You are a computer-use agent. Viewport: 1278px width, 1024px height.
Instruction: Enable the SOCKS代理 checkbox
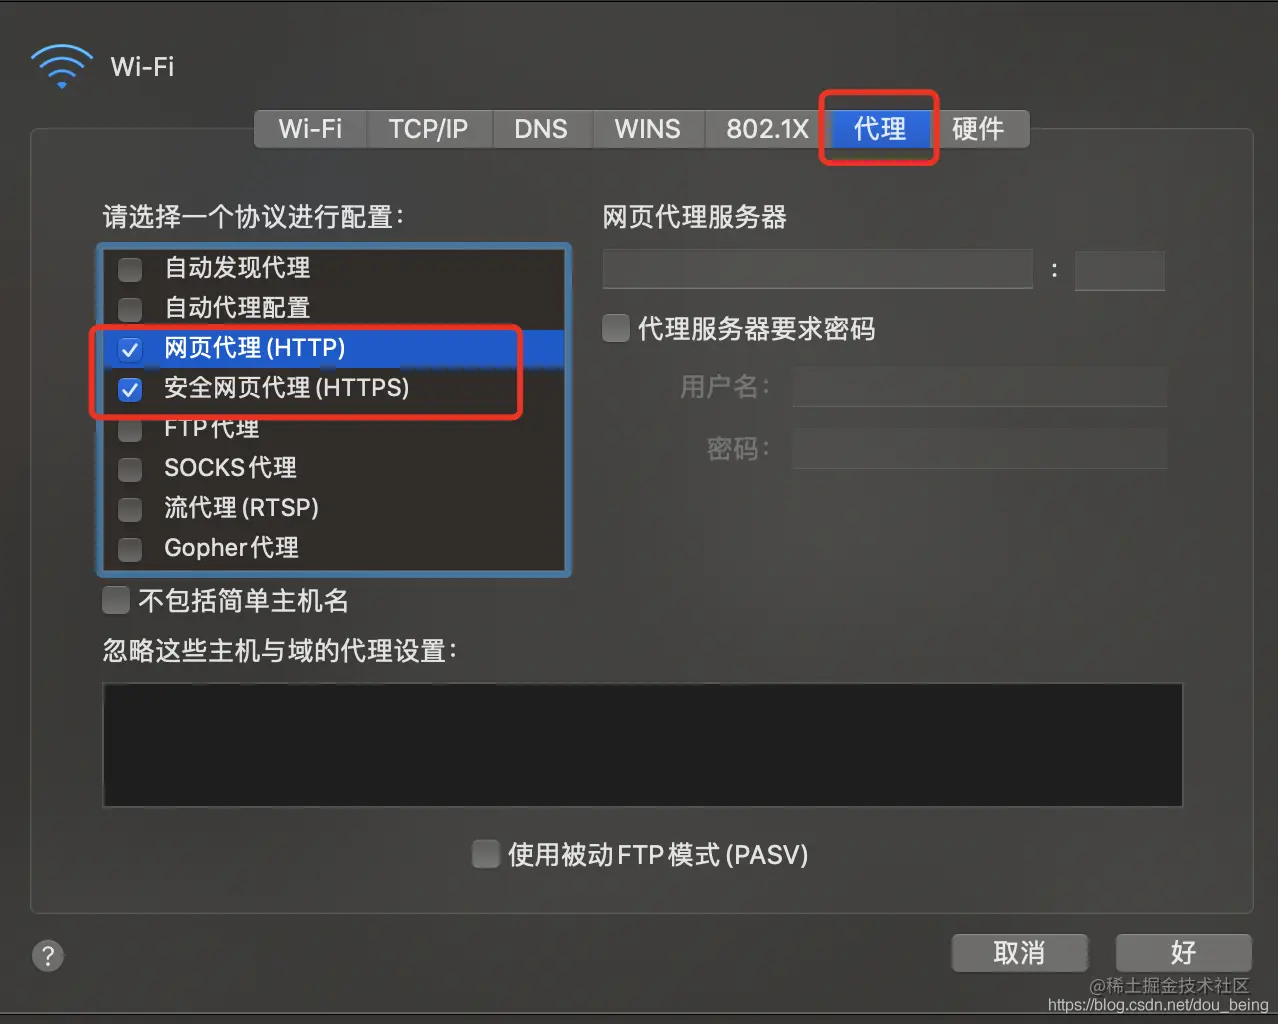[130, 469]
